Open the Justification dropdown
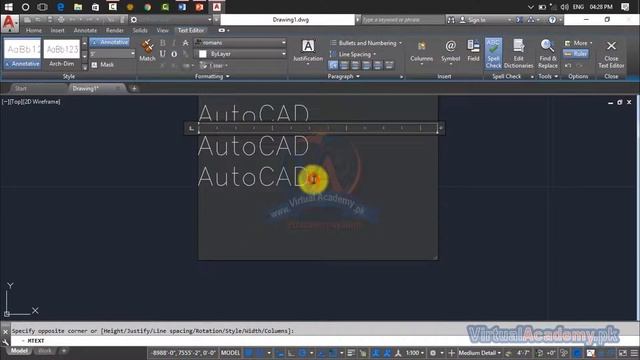 [308, 52]
